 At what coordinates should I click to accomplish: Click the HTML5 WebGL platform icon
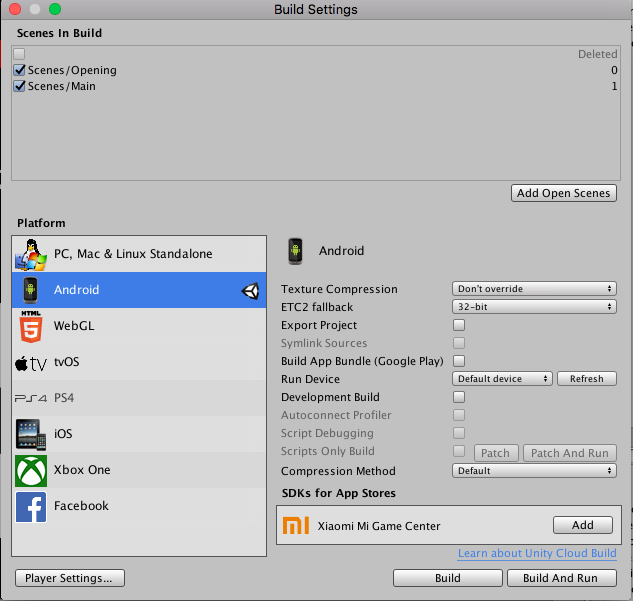(31, 327)
